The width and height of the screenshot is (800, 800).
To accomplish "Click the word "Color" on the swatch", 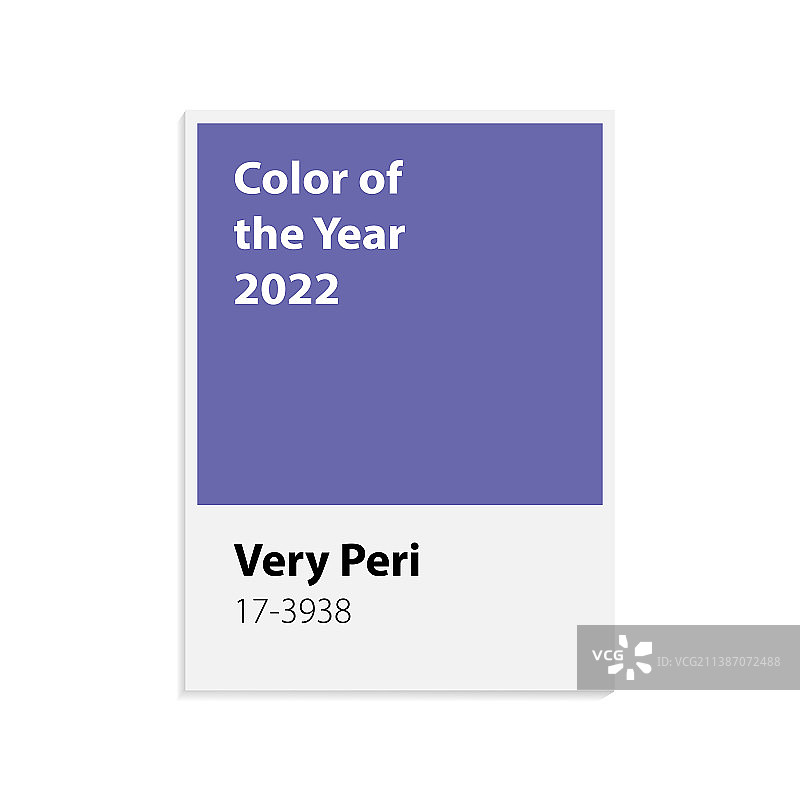I will pos(291,179).
